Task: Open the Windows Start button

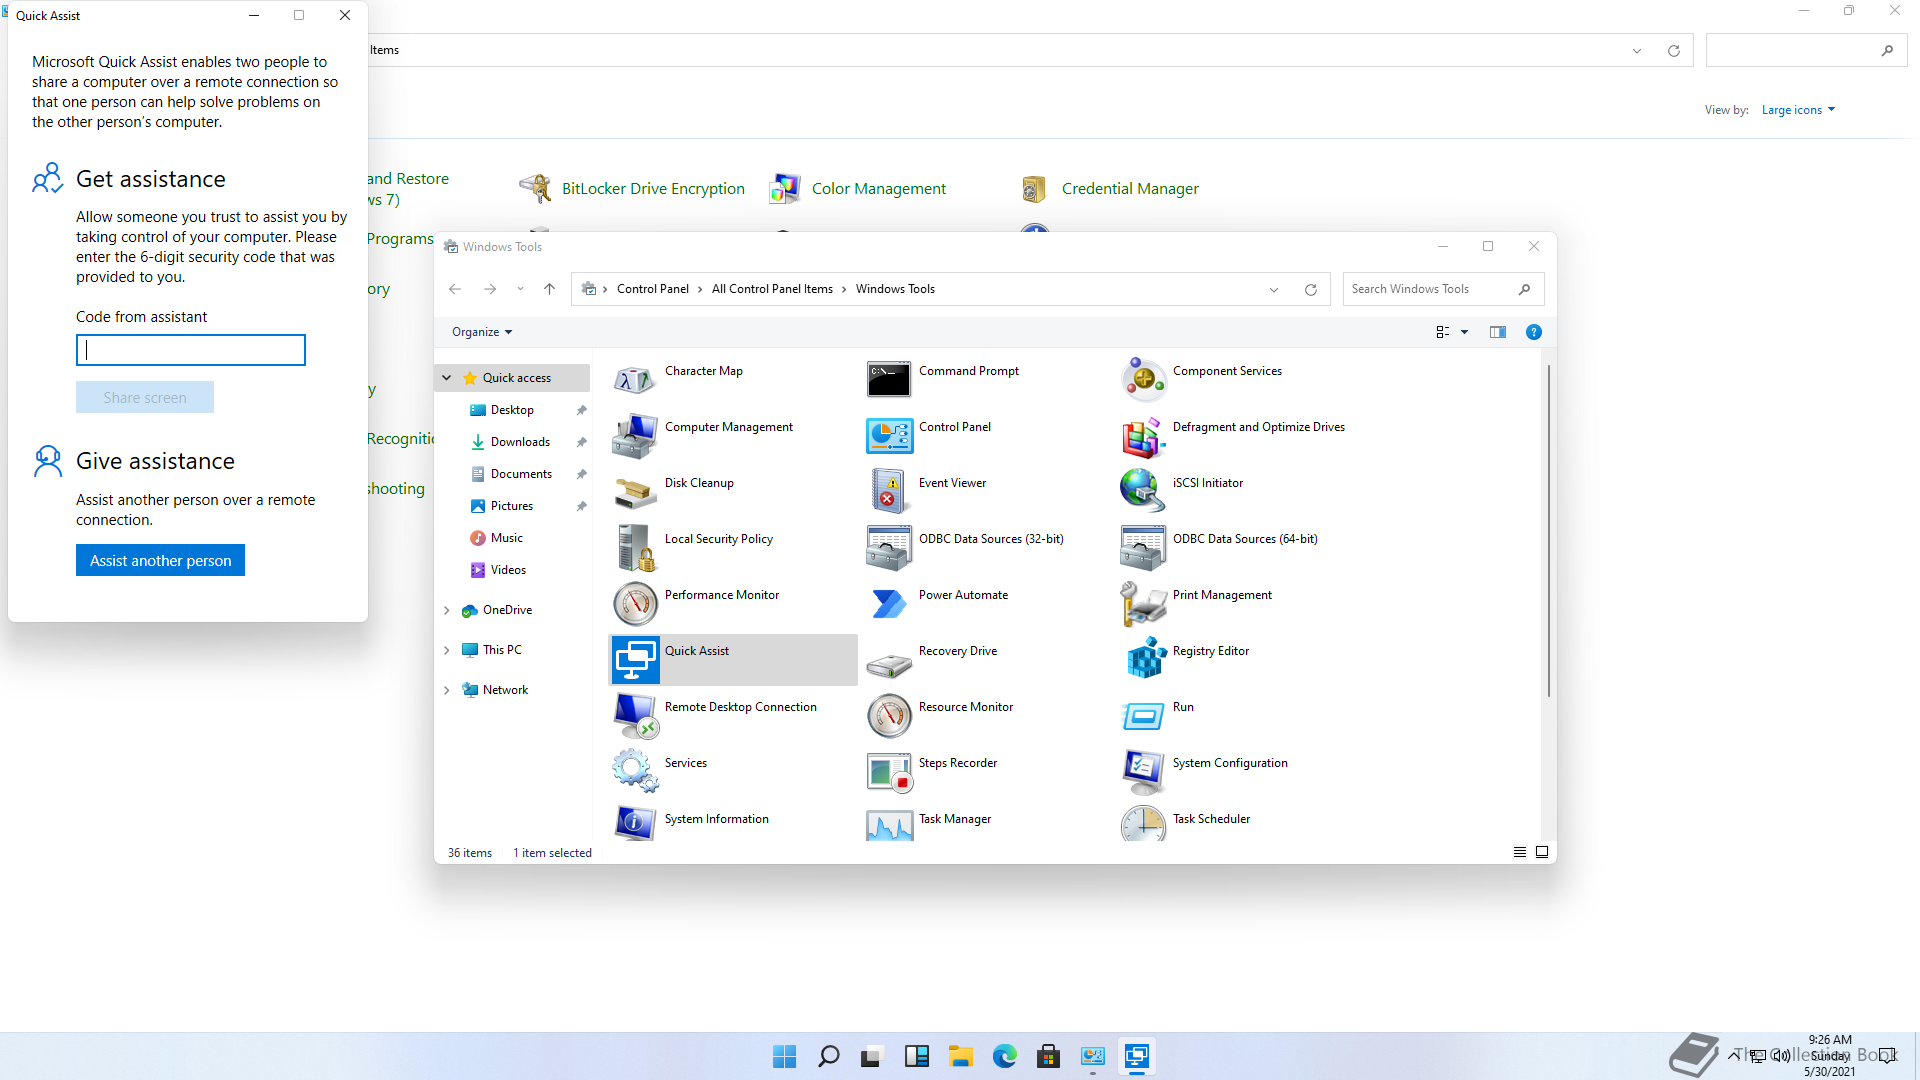Action: [784, 1056]
